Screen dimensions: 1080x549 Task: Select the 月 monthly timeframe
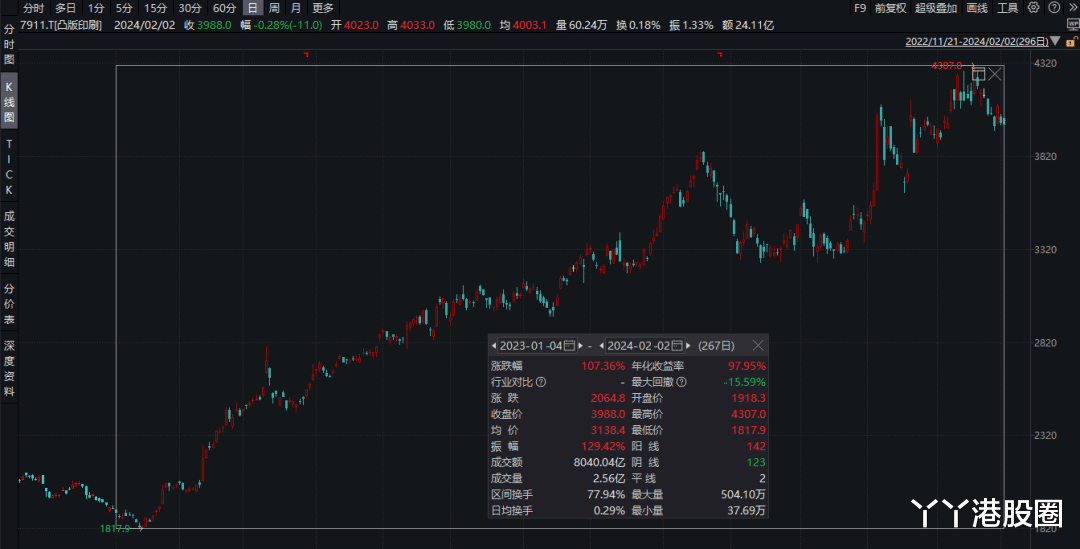point(295,8)
